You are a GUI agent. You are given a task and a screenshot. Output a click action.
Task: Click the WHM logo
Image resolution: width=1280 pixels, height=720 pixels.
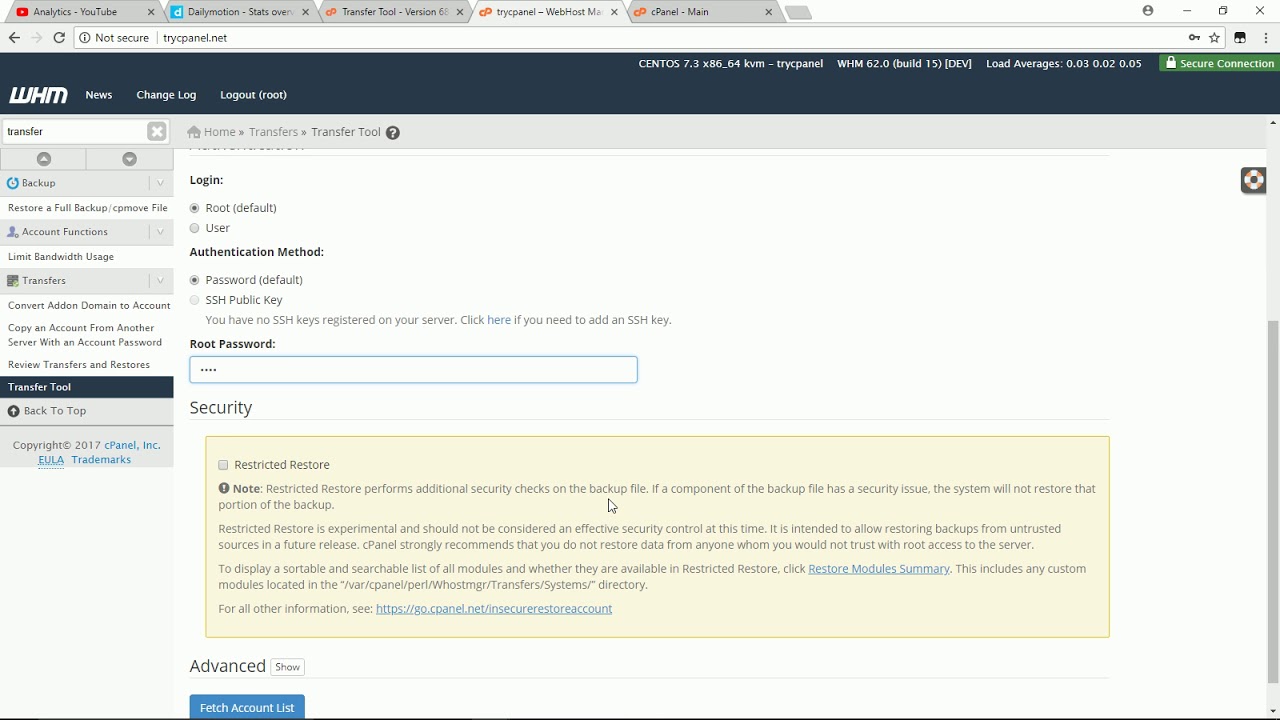(x=38, y=95)
